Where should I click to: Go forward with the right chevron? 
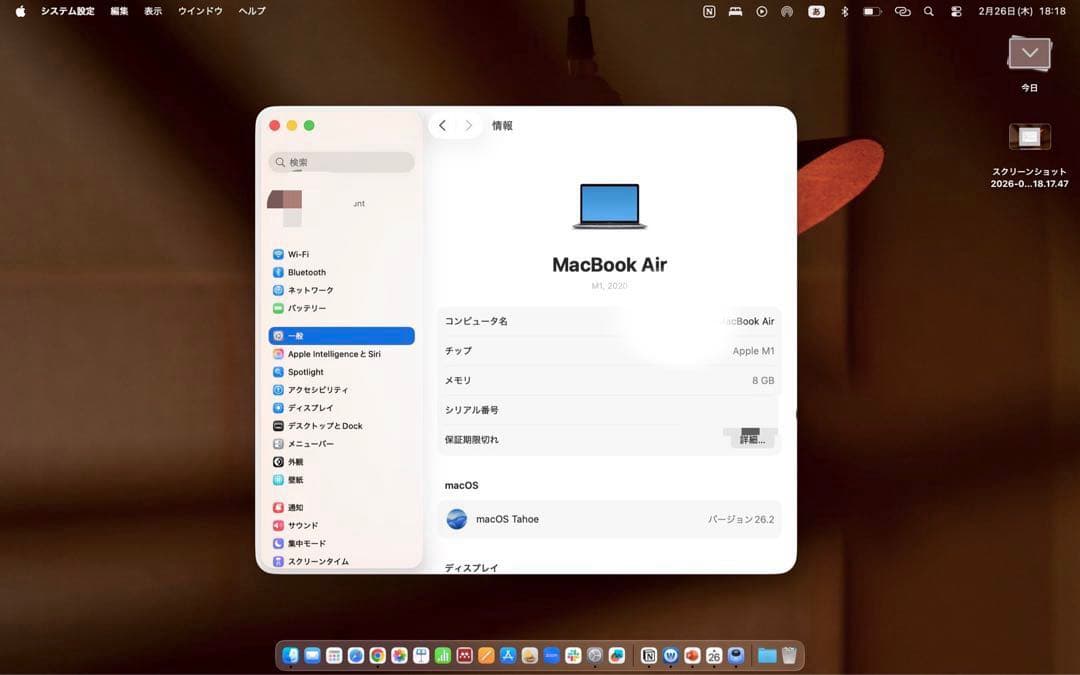click(x=468, y=125)
